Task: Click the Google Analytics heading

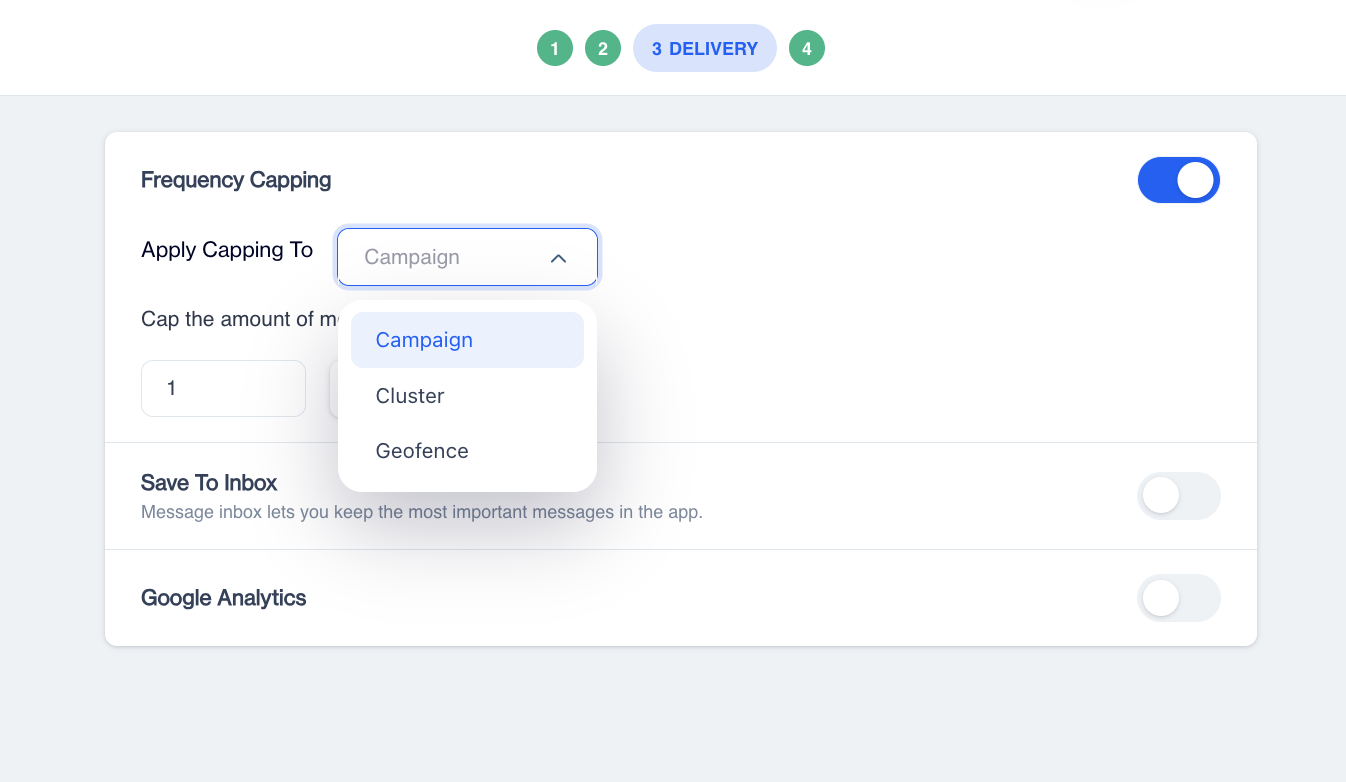Action: [x=224, y=598]
